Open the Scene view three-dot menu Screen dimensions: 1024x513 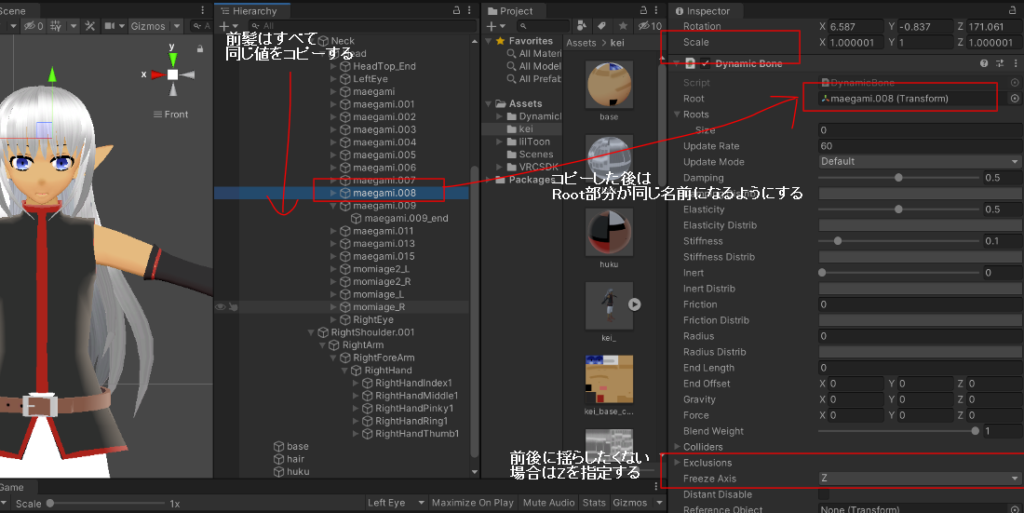coord(202,10)
